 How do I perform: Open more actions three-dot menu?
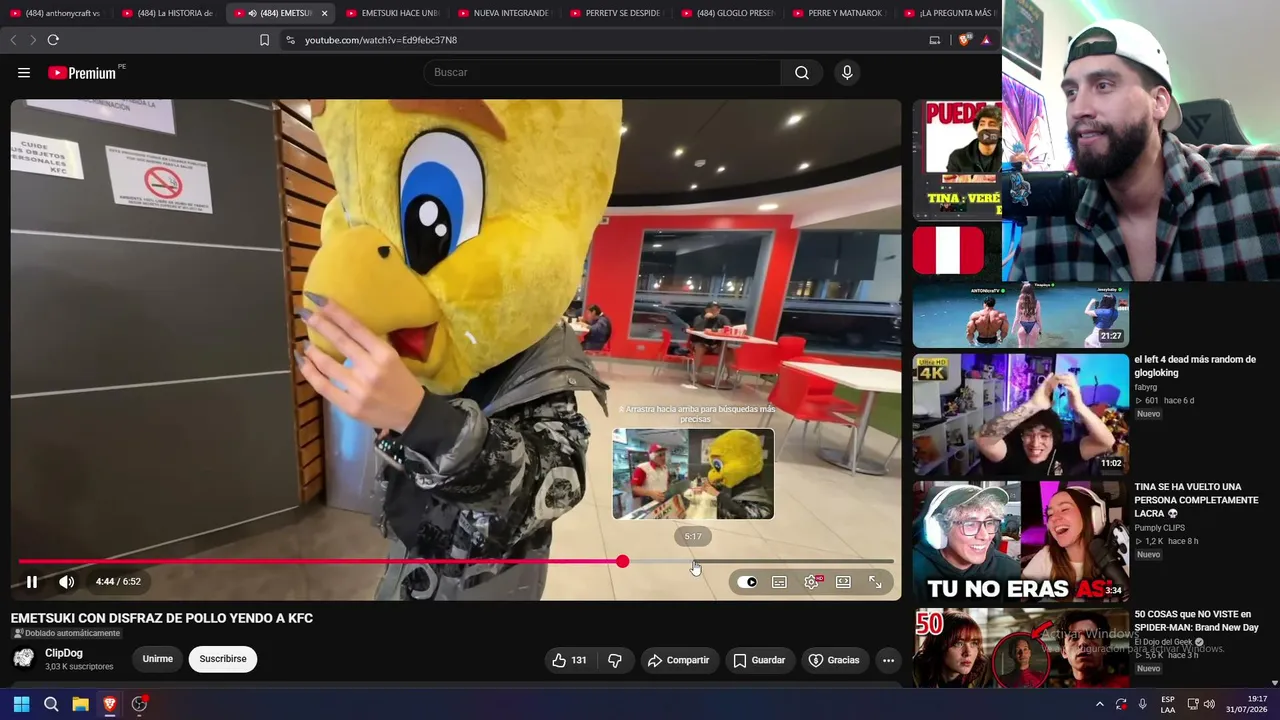[x=888, y=660]
